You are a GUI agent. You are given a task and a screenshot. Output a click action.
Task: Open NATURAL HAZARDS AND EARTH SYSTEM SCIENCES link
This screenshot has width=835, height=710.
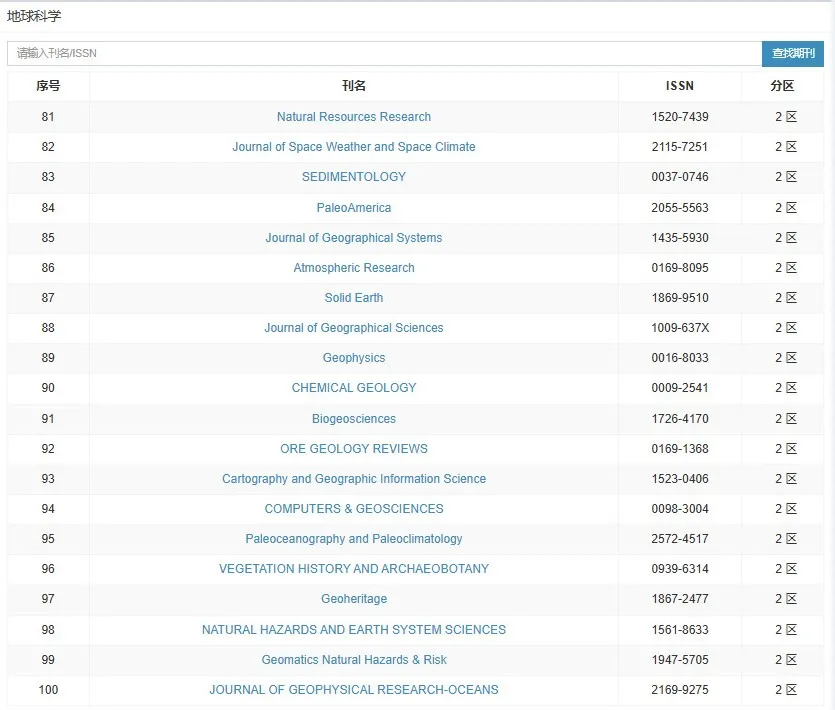point(354,630)
